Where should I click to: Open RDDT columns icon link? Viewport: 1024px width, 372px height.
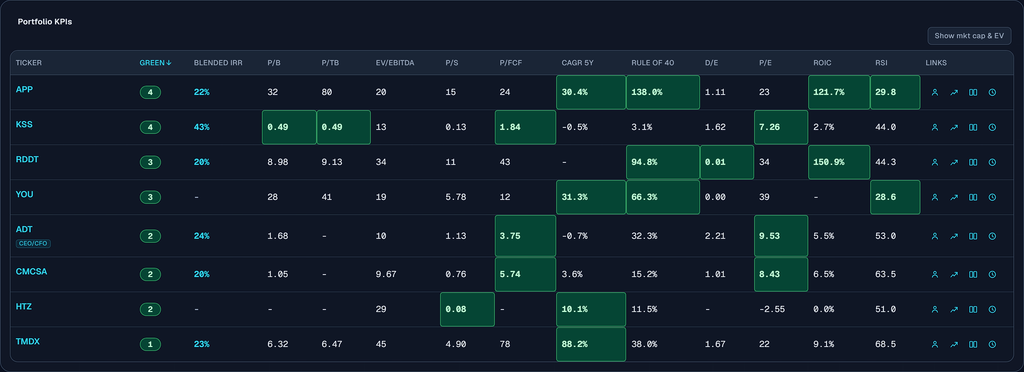pyautogui.click(x=973, y=162)
